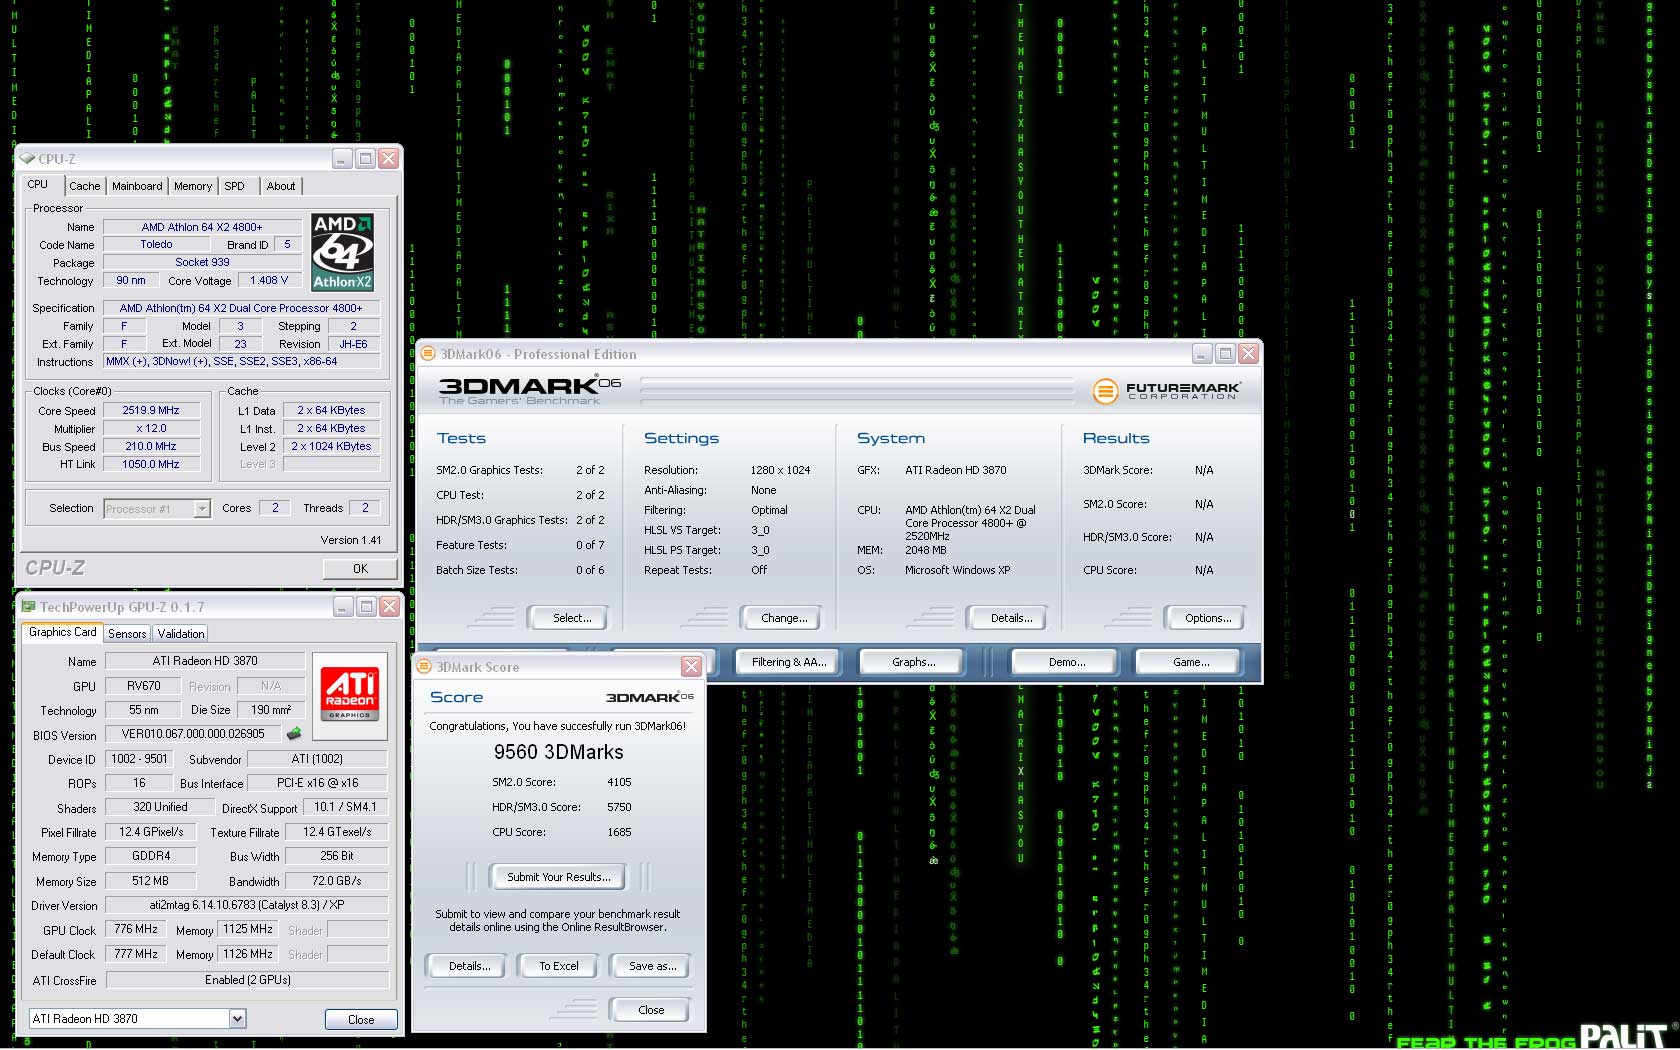1680x1050 pixels.
Task: Click the AMD Athlon 64 X2 logo
Action: [x=342, y=251]
